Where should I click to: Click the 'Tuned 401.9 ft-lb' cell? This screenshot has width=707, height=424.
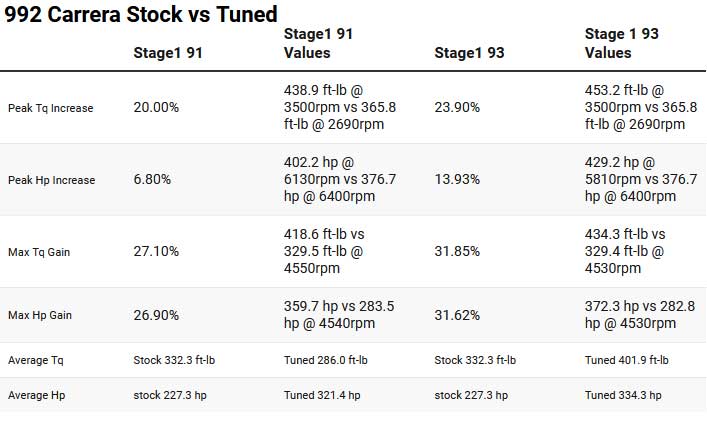click(627, 360)
